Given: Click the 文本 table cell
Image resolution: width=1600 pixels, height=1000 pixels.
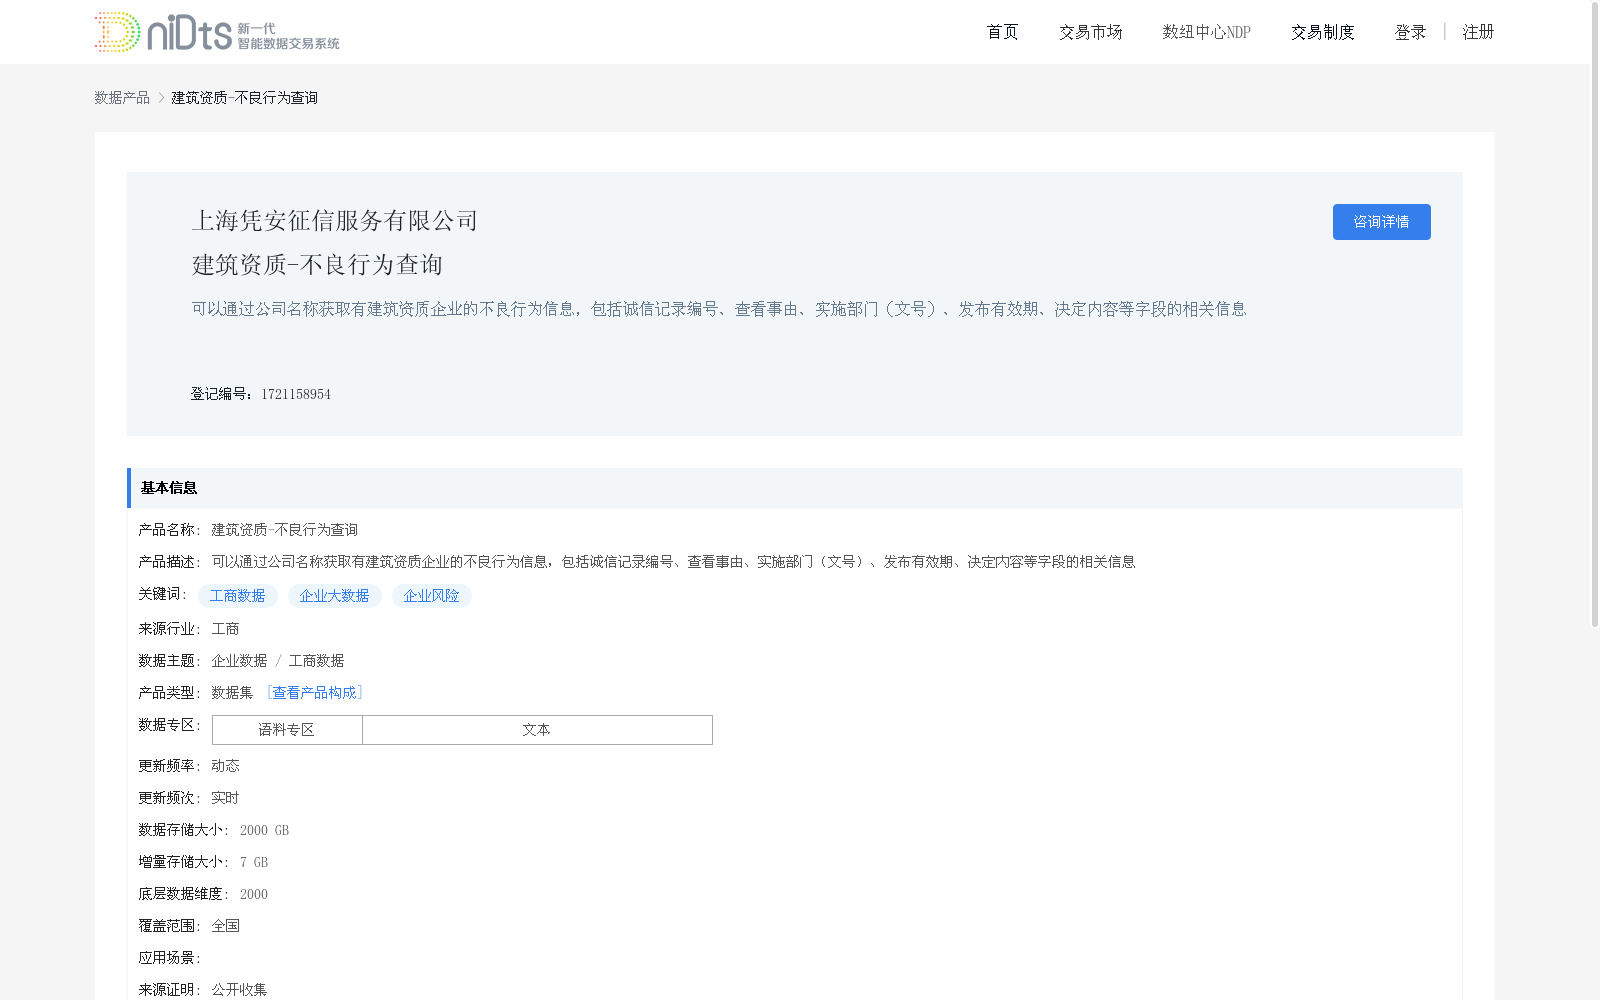Looking at the screenshot, I should click(537, 730).
